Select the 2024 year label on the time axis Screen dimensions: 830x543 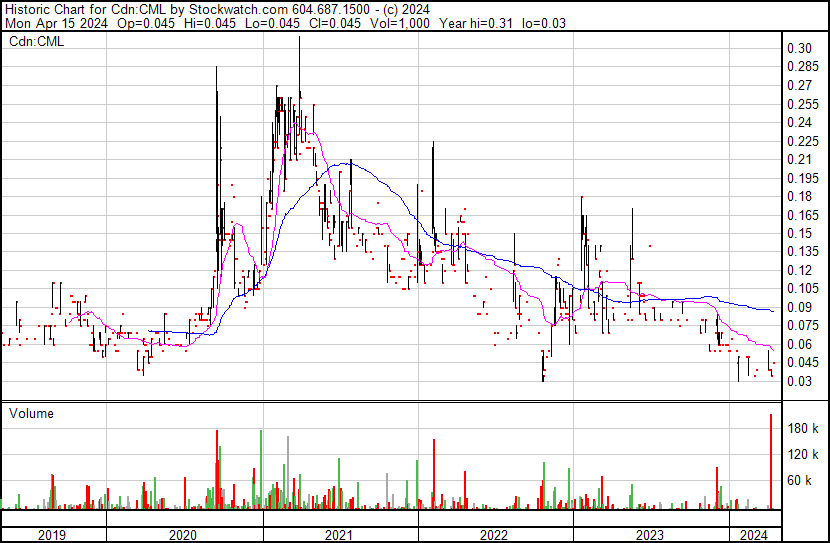[x=752, y=535]
